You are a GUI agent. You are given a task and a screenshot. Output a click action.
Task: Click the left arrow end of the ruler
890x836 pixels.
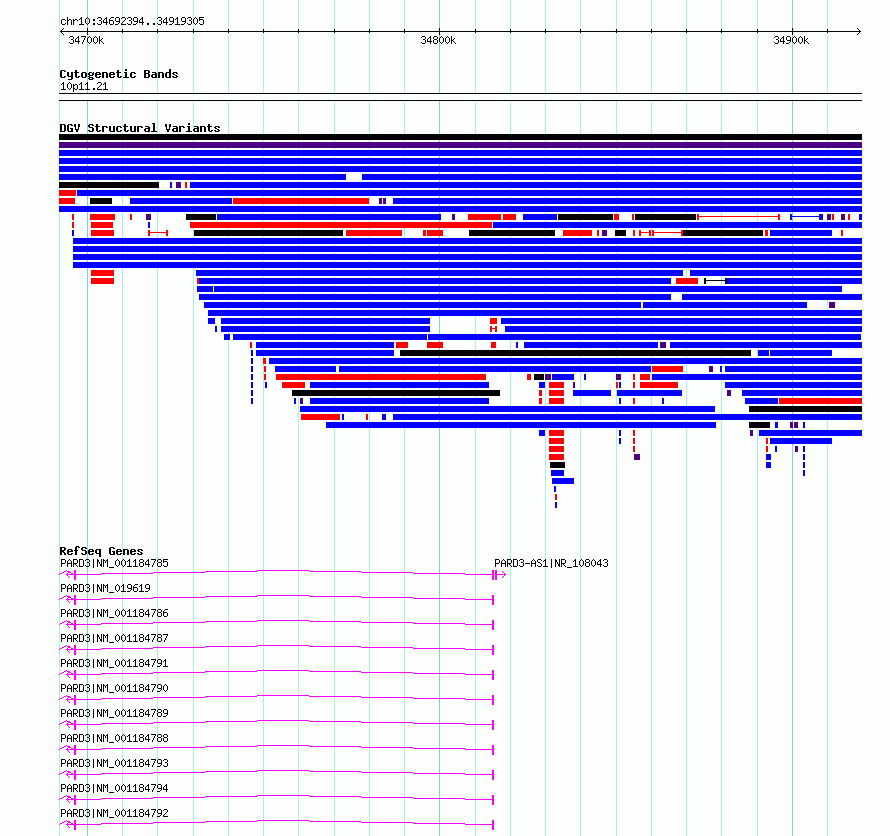[x=63, y=32]
